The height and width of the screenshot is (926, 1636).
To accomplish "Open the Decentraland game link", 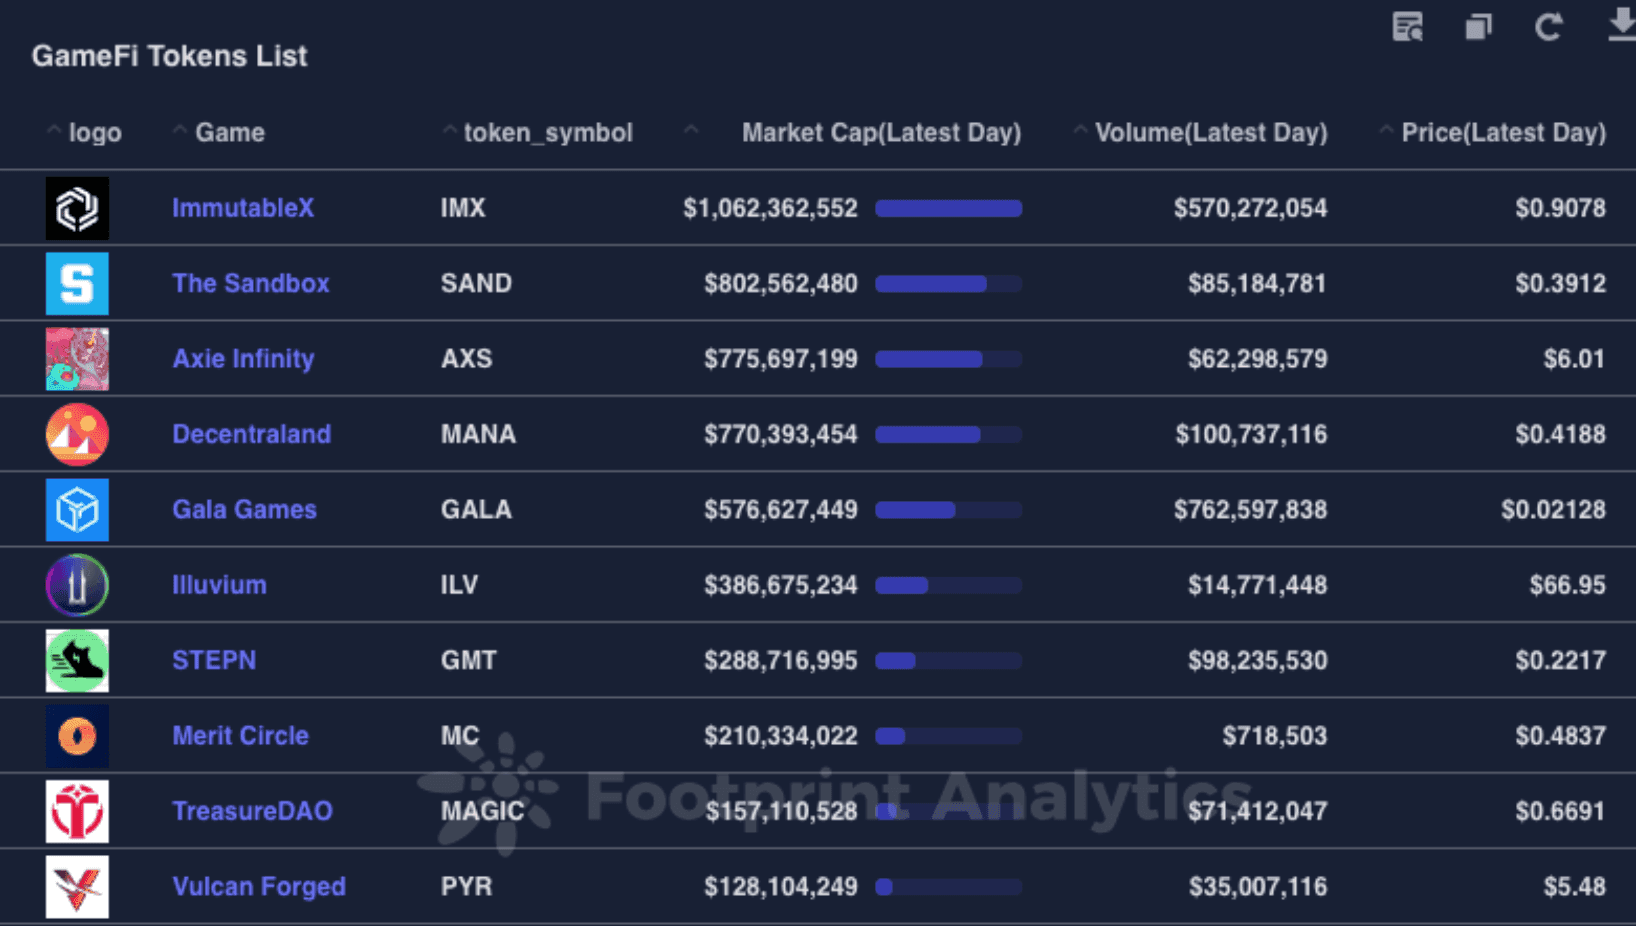I will tap(251, 434).
